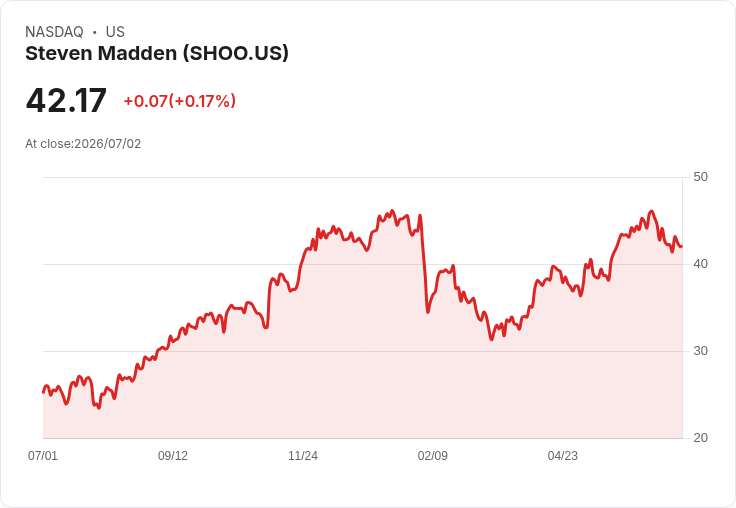Click the 20 y-axis value label
The height and width of the screenshot is (508, 736).
tap(700, 438)
